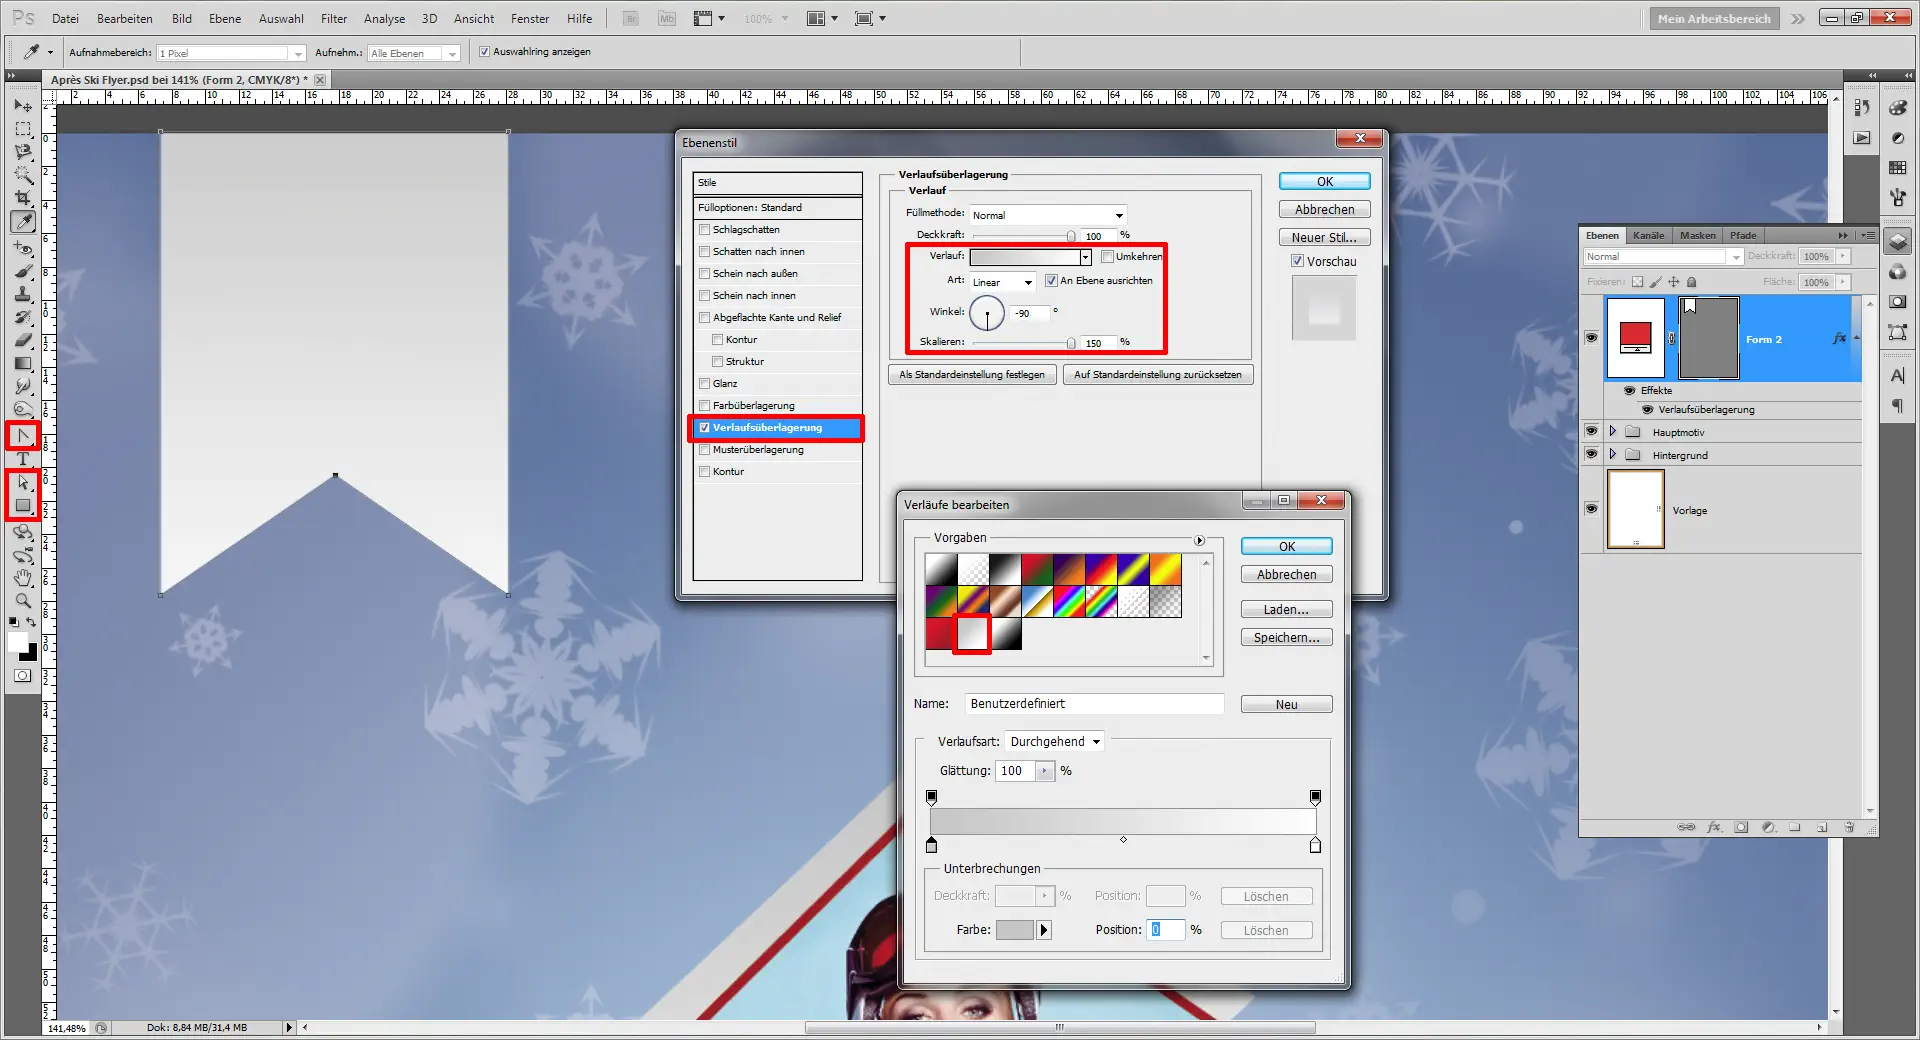Select the Pen tool in toolbar
Viewport: 1920px width, 1040px height.
tap(23, 436)
